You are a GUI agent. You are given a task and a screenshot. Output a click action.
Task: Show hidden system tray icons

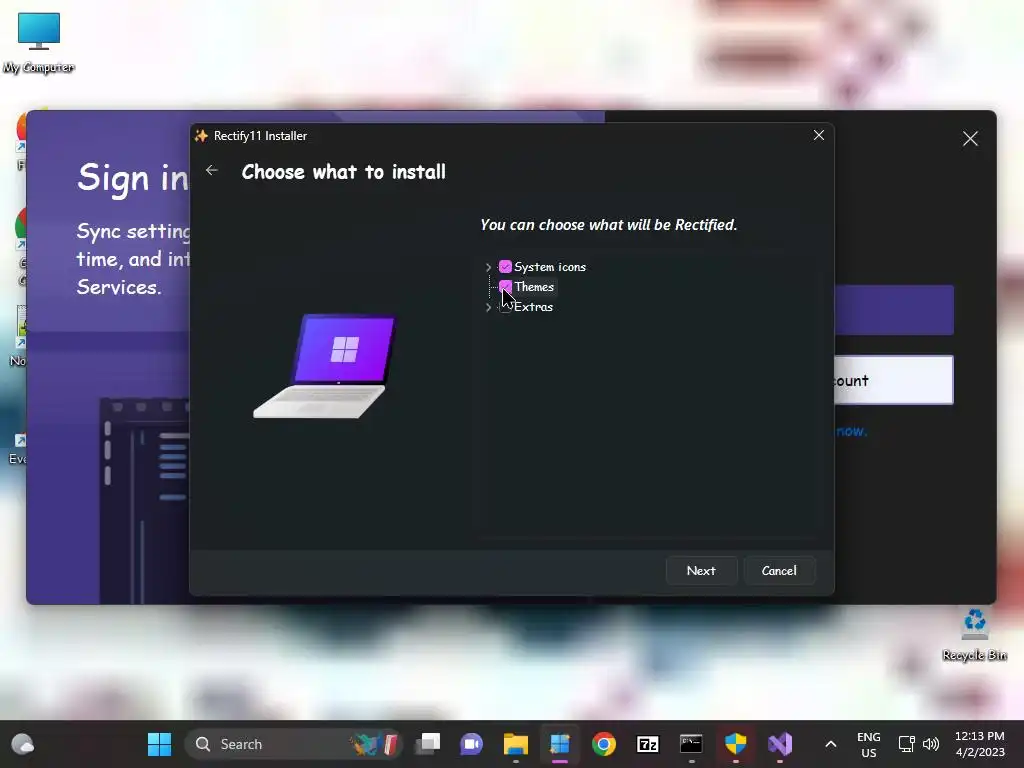click(x=831, y=744)
